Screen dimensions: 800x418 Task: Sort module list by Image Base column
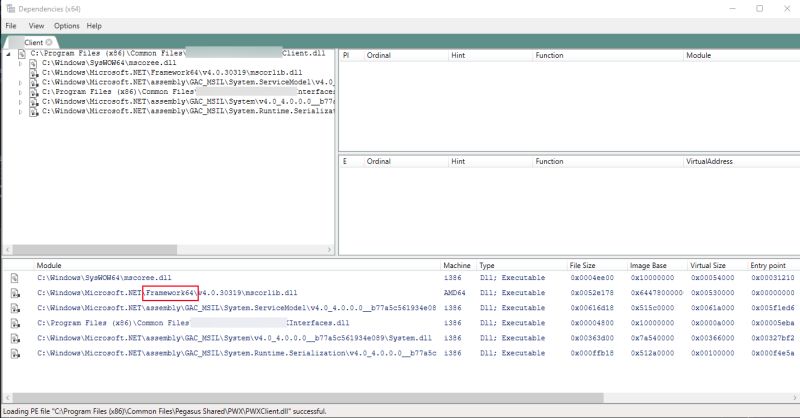pos(657,265)
